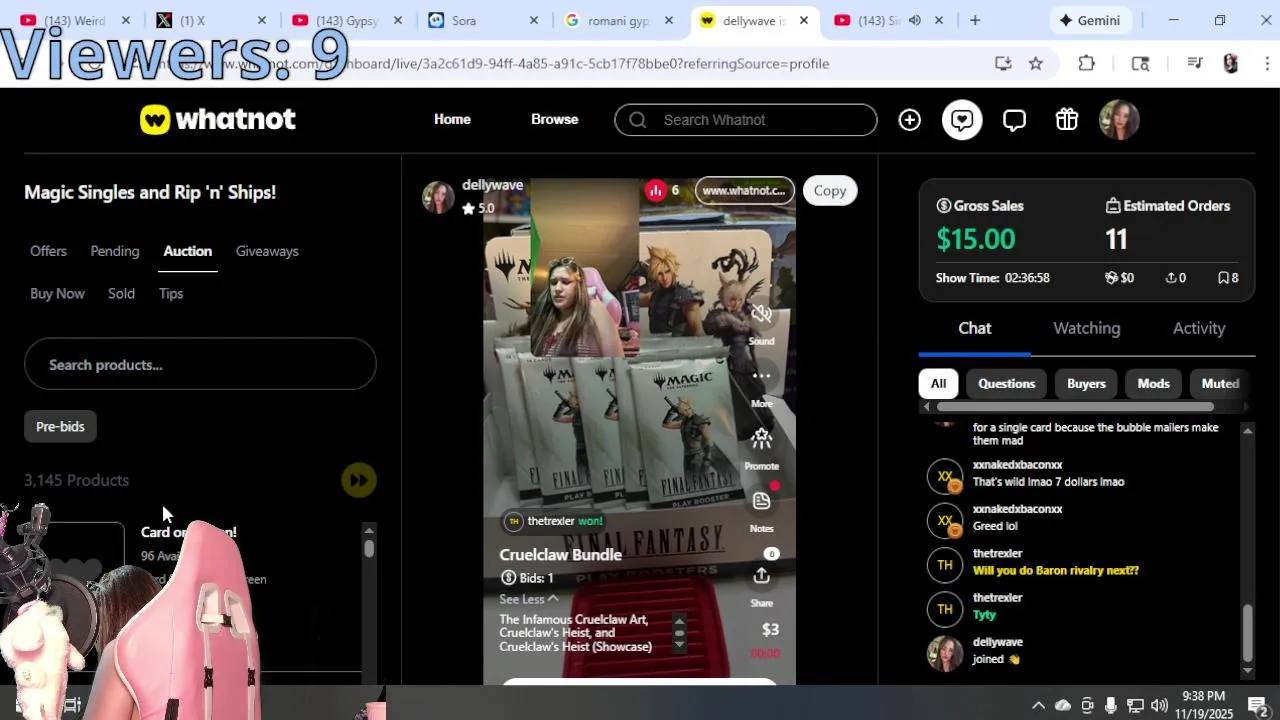Click the chat filter horizontal scrollbar

(1075, 407)
